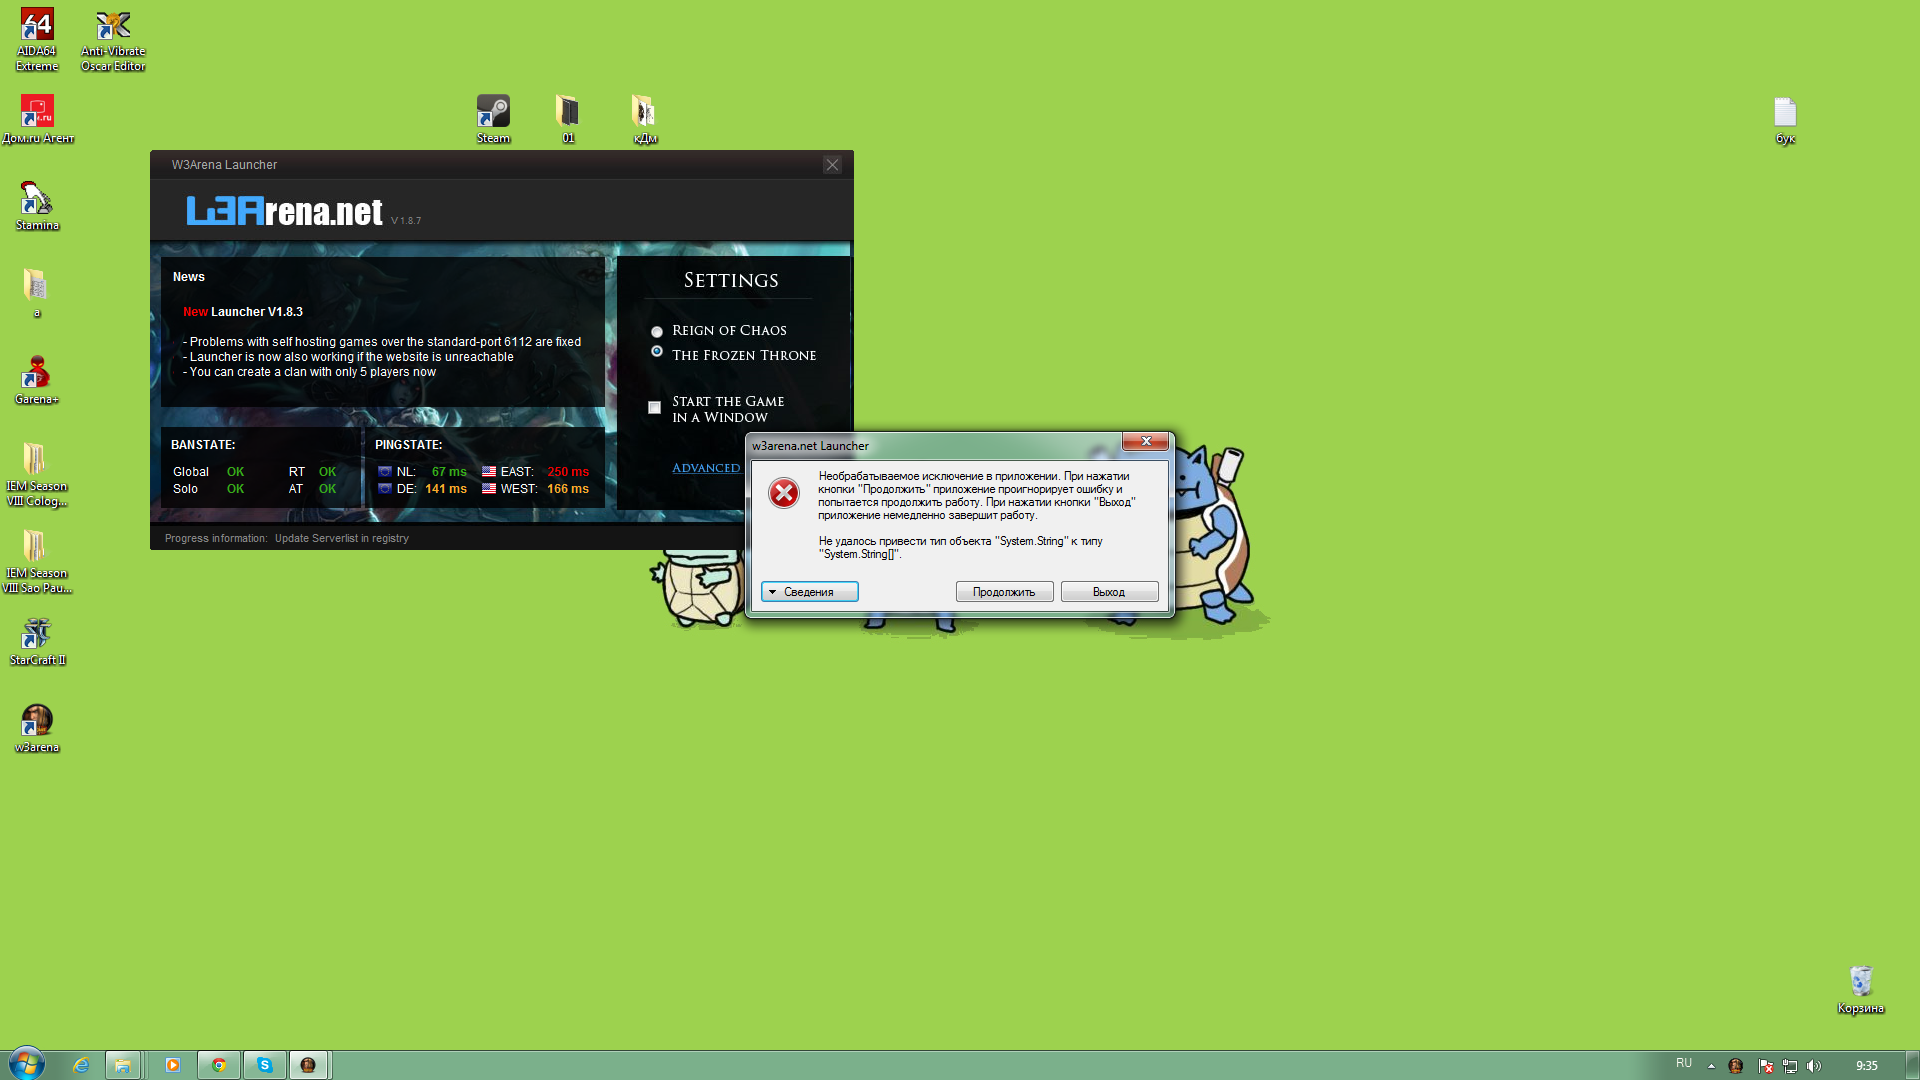Click the EAST ping value 250 ms
Image resolution: width=1920 pixels, height=1080 pixels.
568,472
